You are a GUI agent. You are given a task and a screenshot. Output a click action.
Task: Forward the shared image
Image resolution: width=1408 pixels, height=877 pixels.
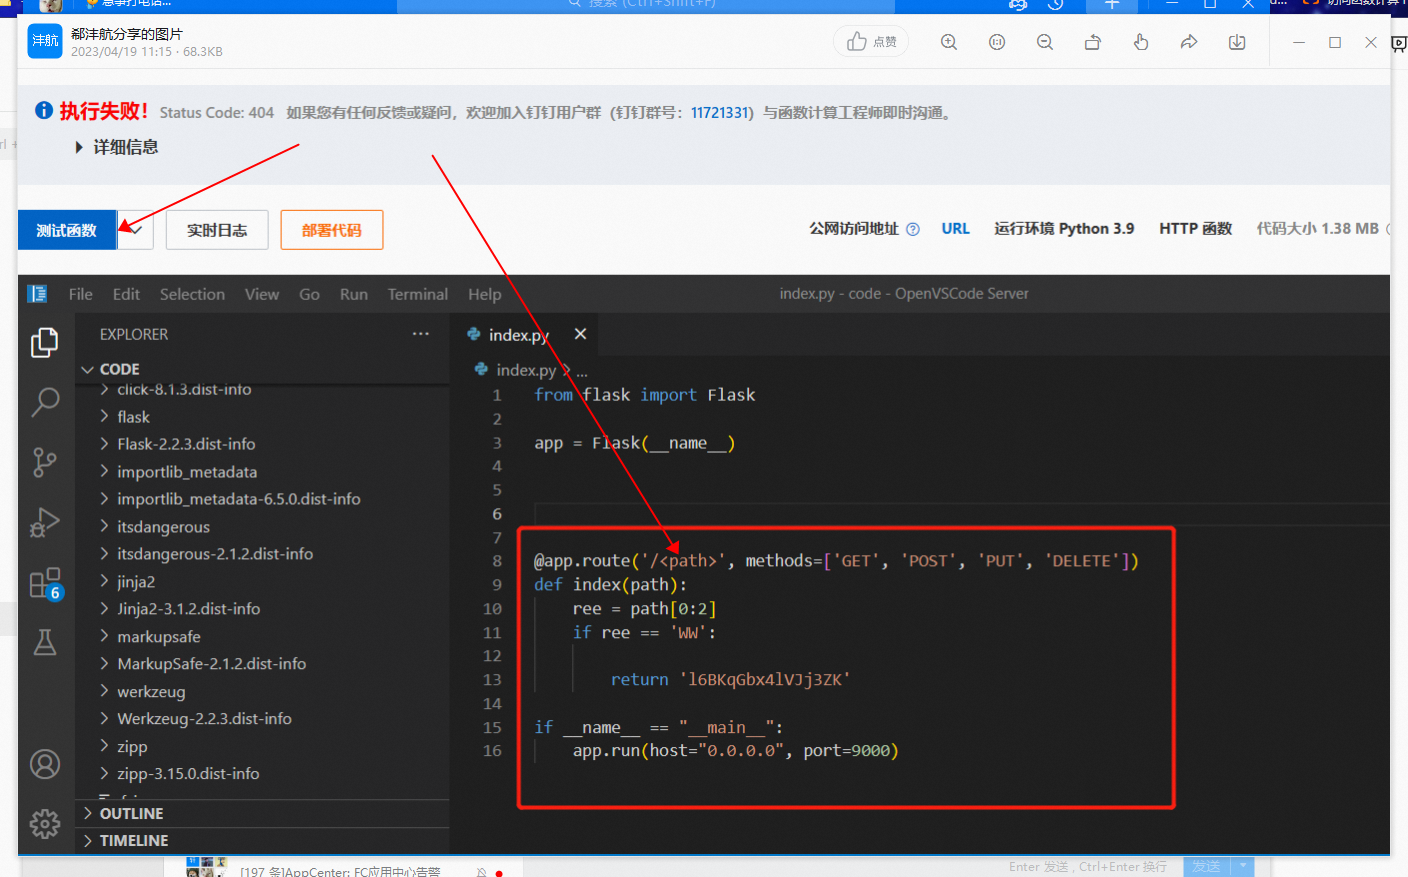tap(1189, 42)
